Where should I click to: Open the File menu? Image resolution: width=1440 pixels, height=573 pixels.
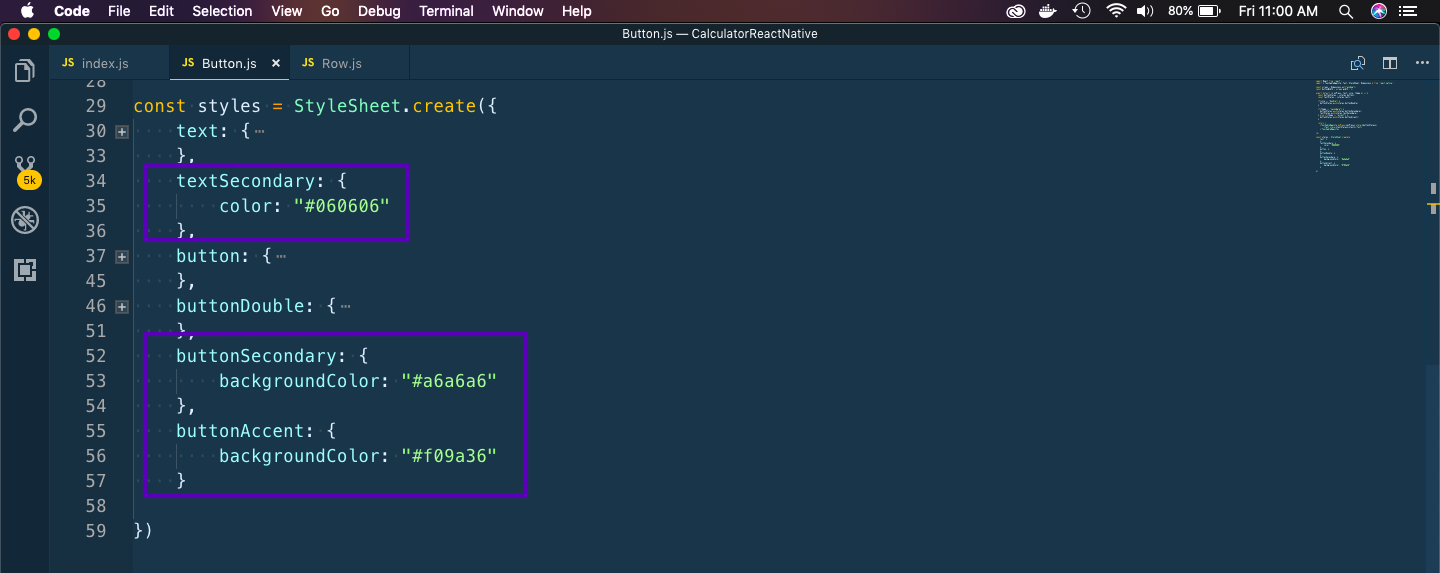coord(119,11)
